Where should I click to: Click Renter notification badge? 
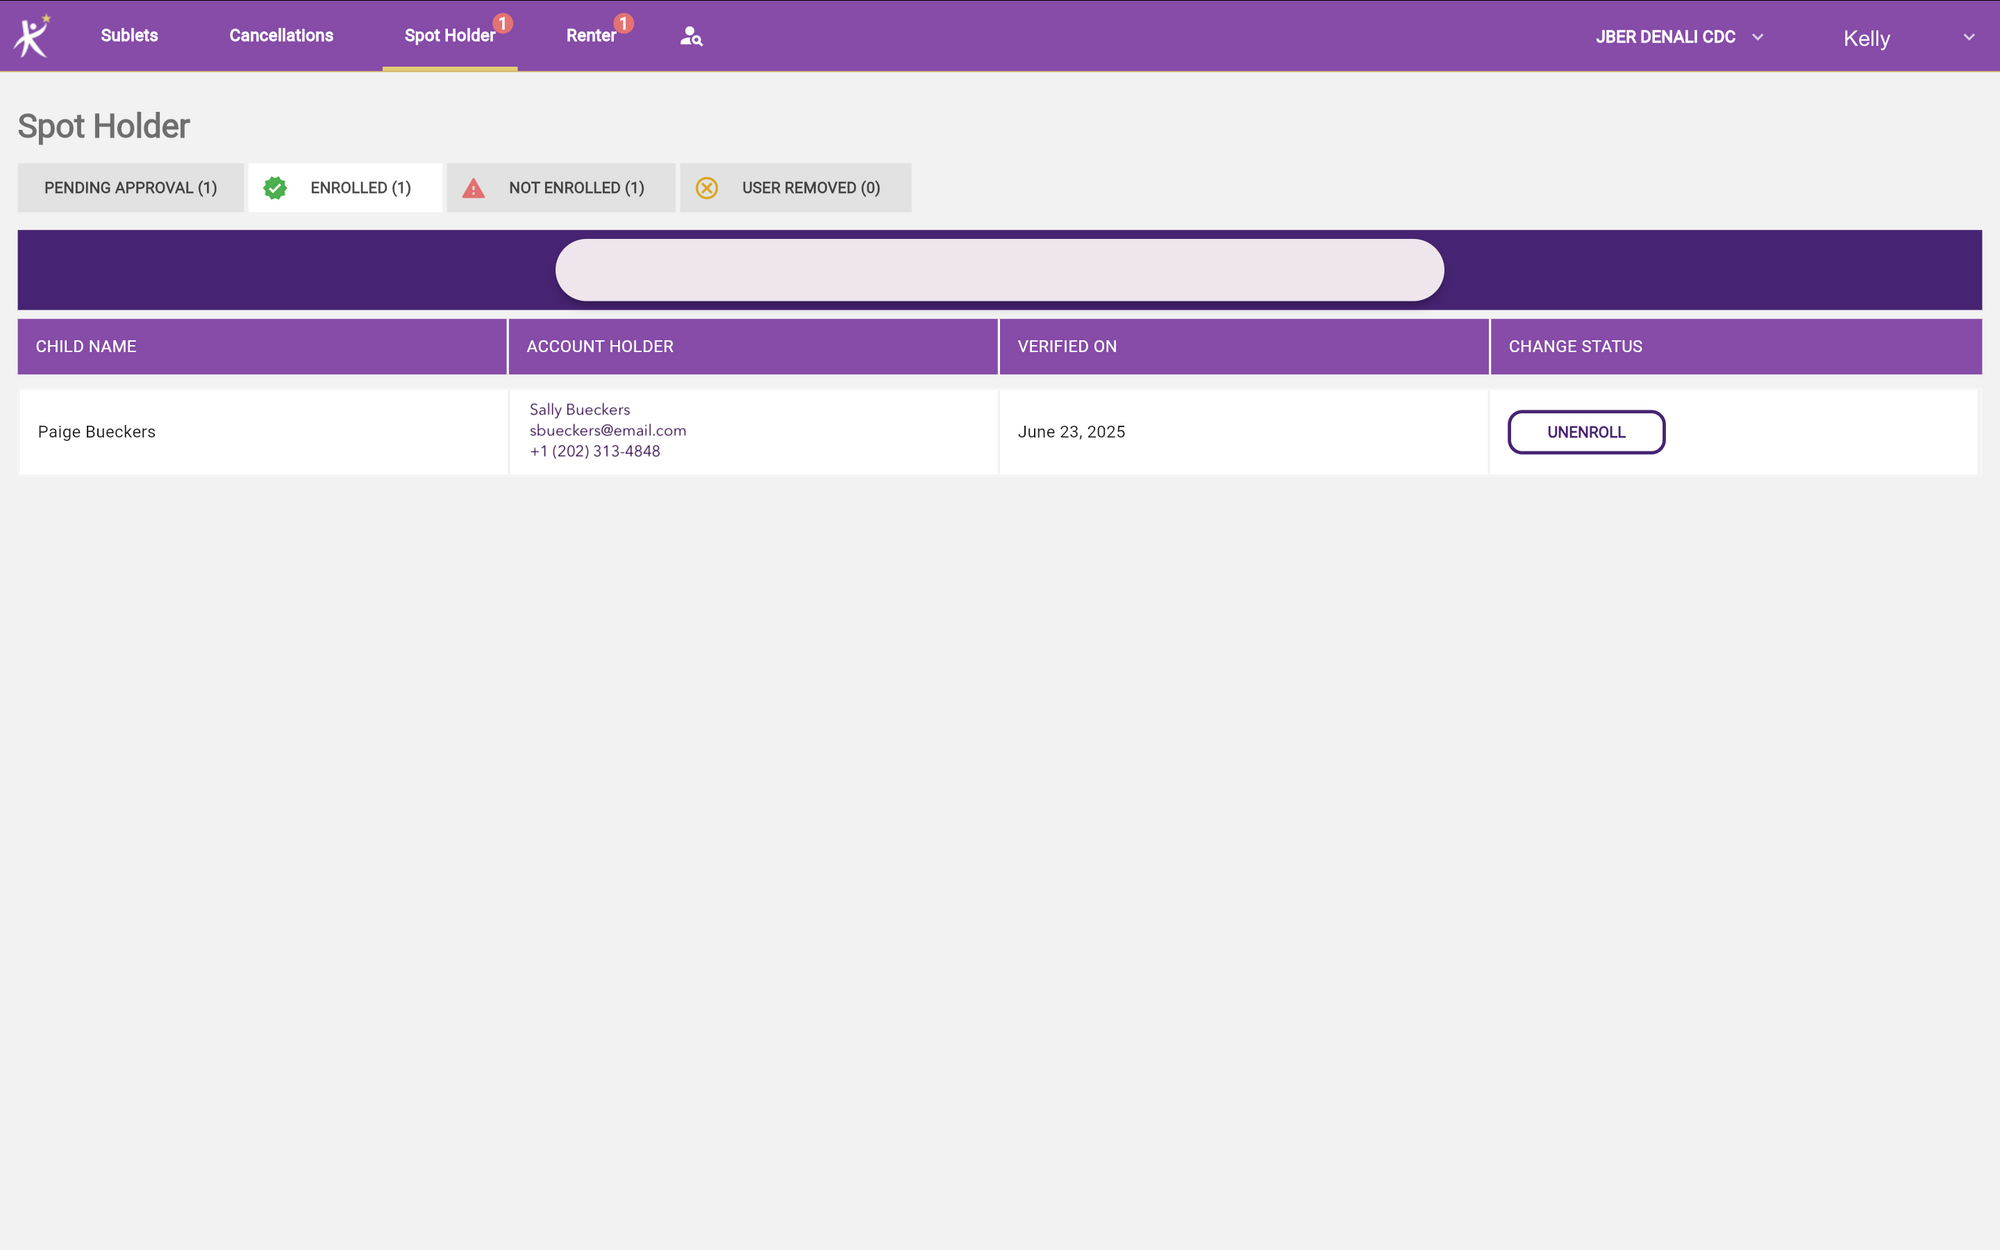tap(624, 22)
